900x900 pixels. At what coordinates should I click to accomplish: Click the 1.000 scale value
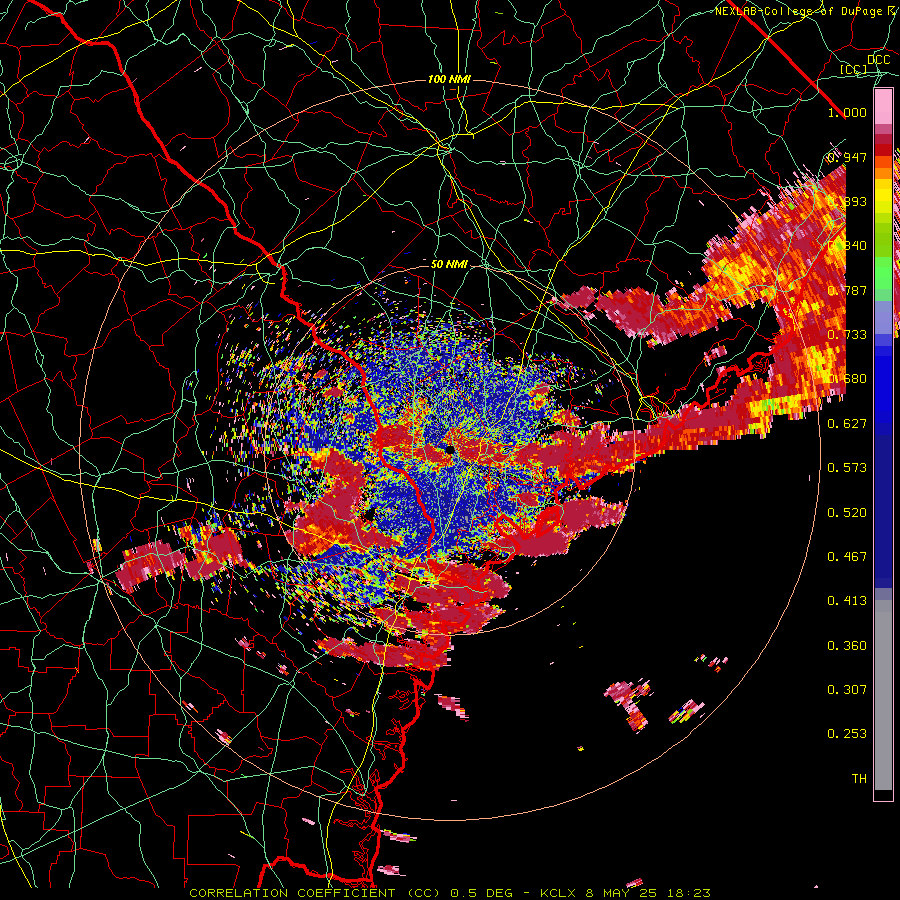pos(847,112)
